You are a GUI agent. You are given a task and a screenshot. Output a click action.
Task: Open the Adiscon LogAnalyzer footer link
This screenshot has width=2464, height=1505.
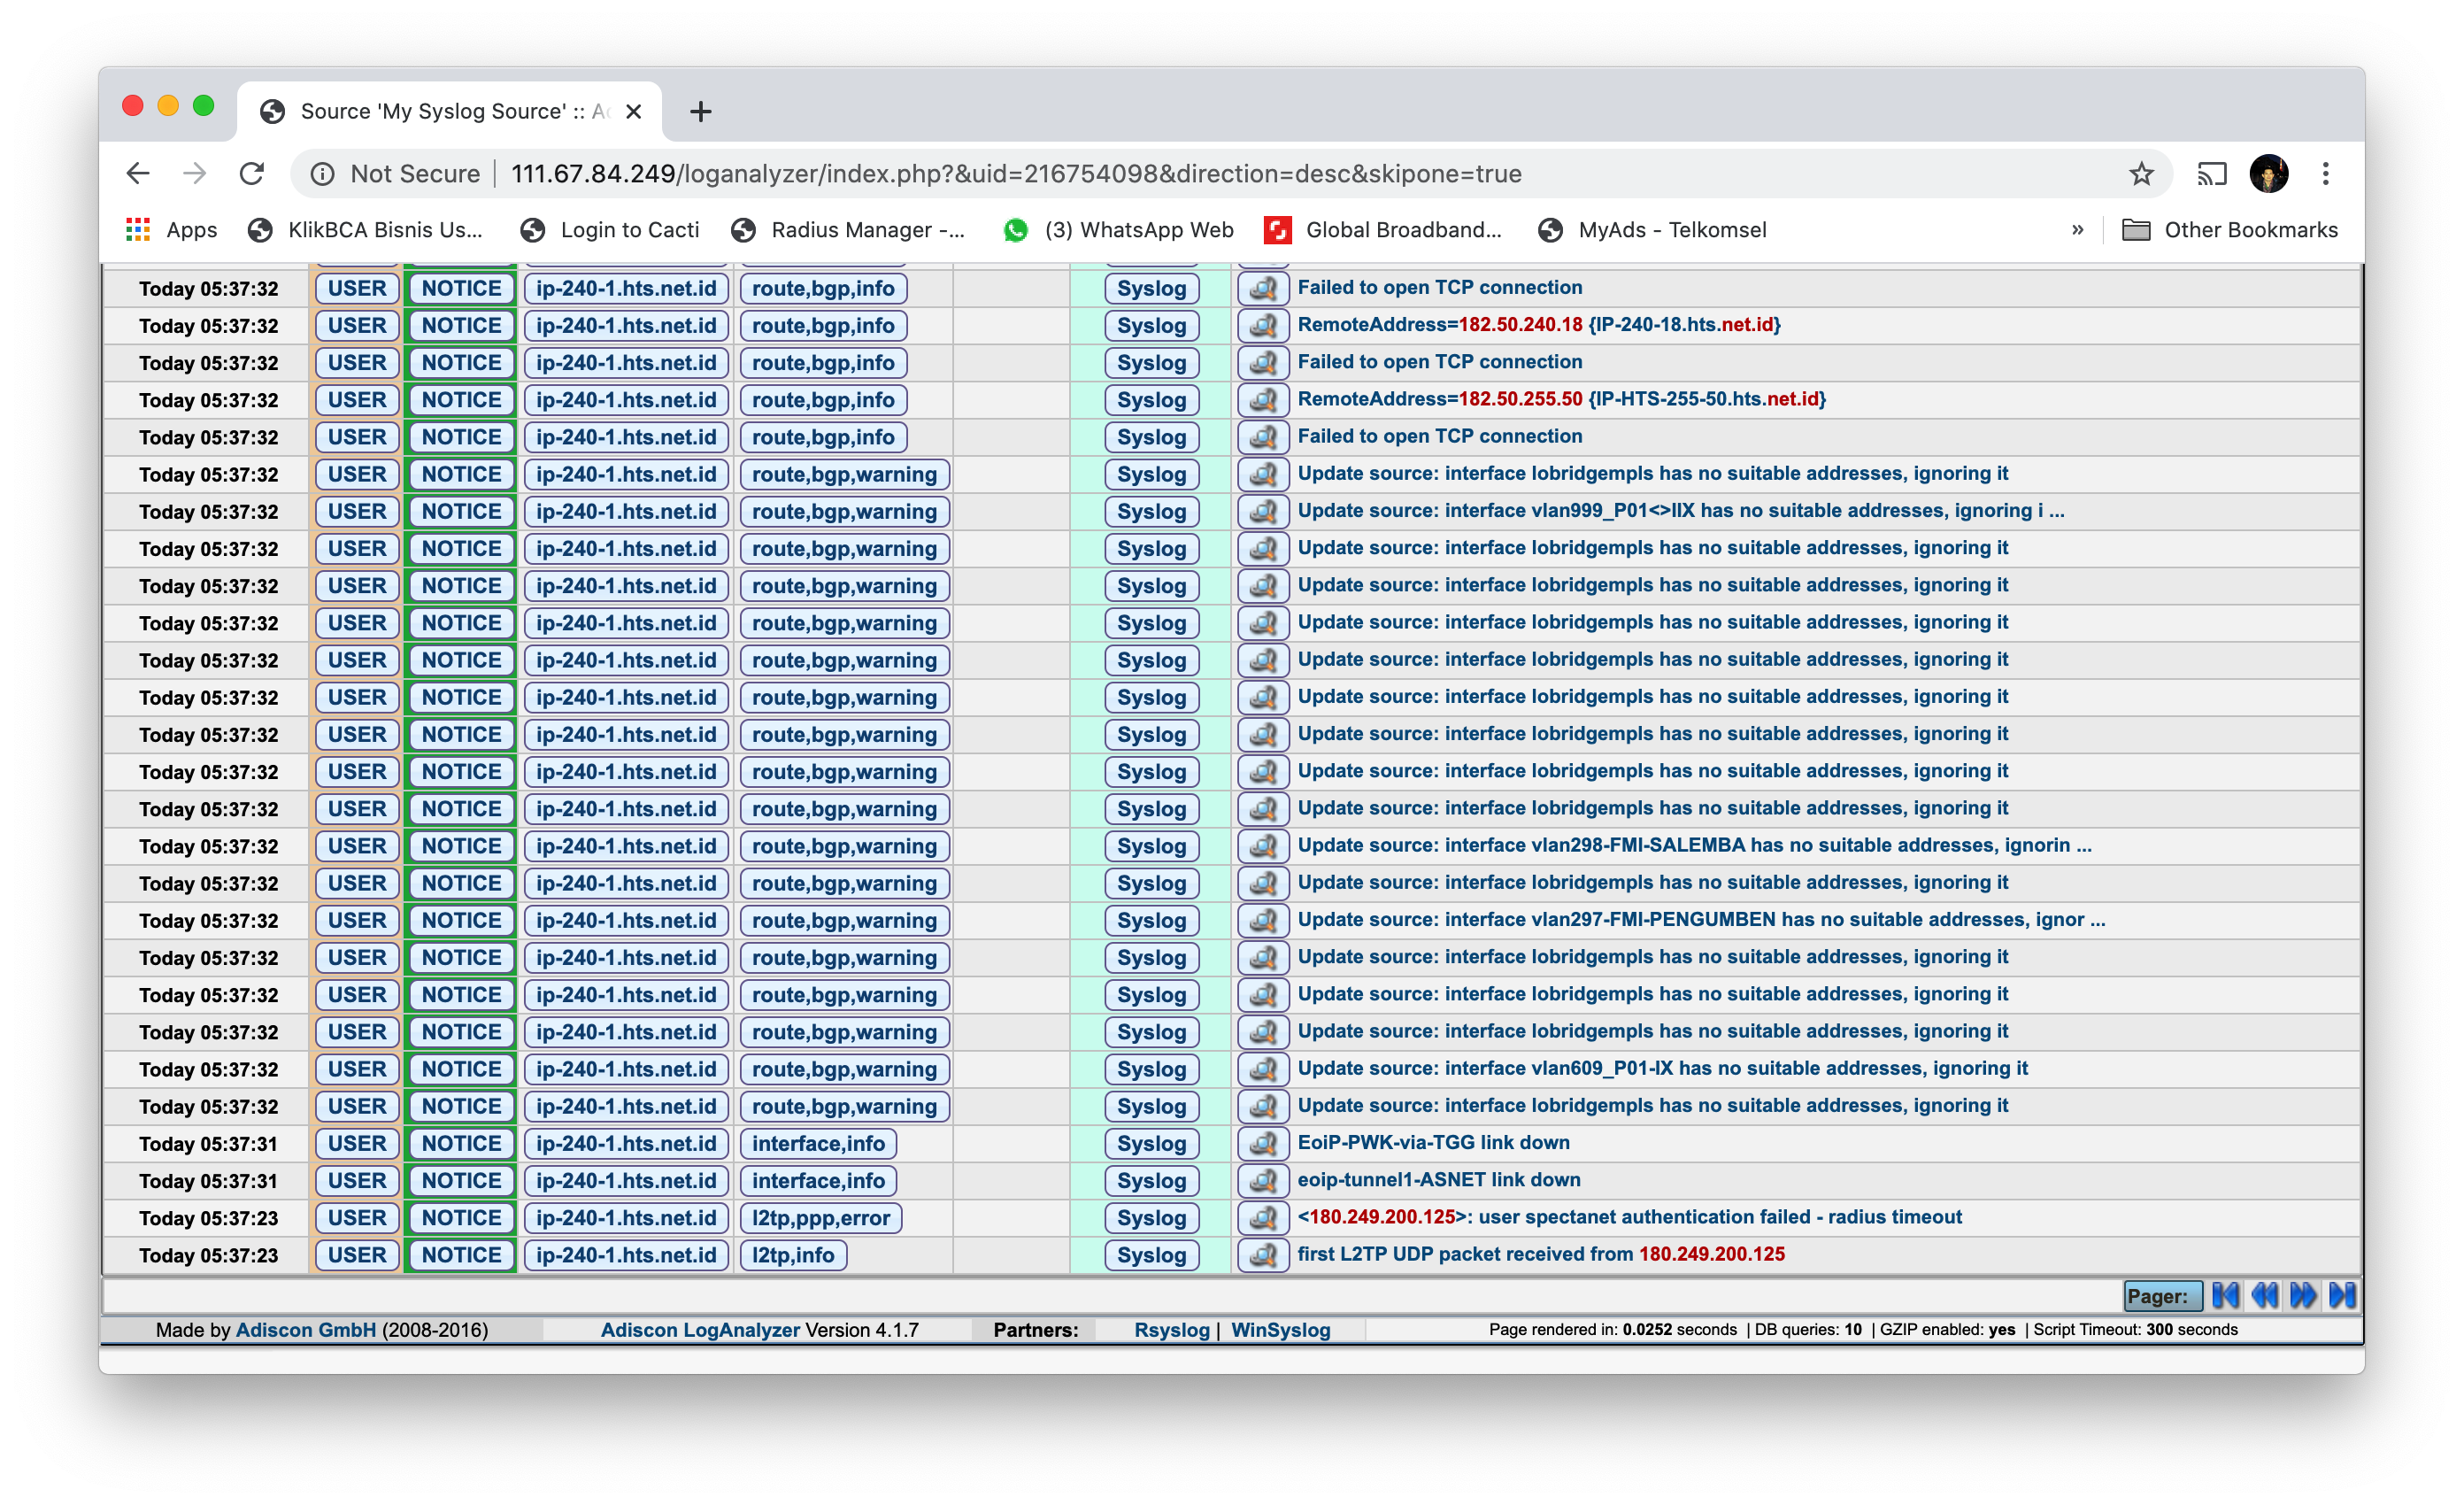click(x=700, y=1330)
